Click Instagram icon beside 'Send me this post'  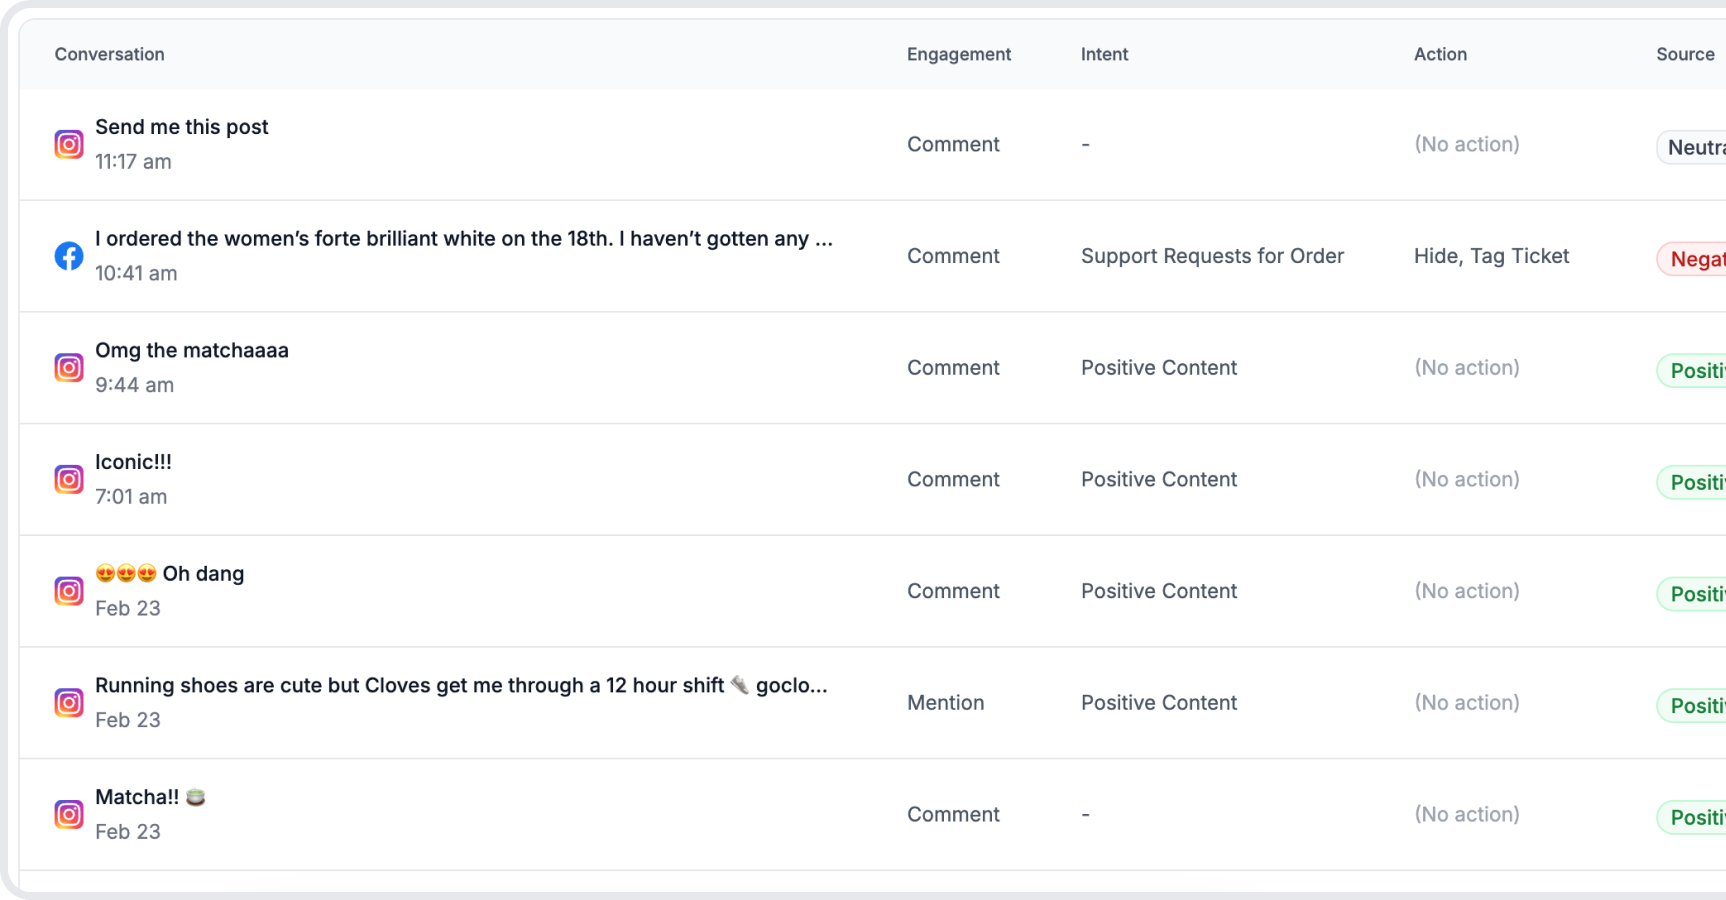coord(68,144)
